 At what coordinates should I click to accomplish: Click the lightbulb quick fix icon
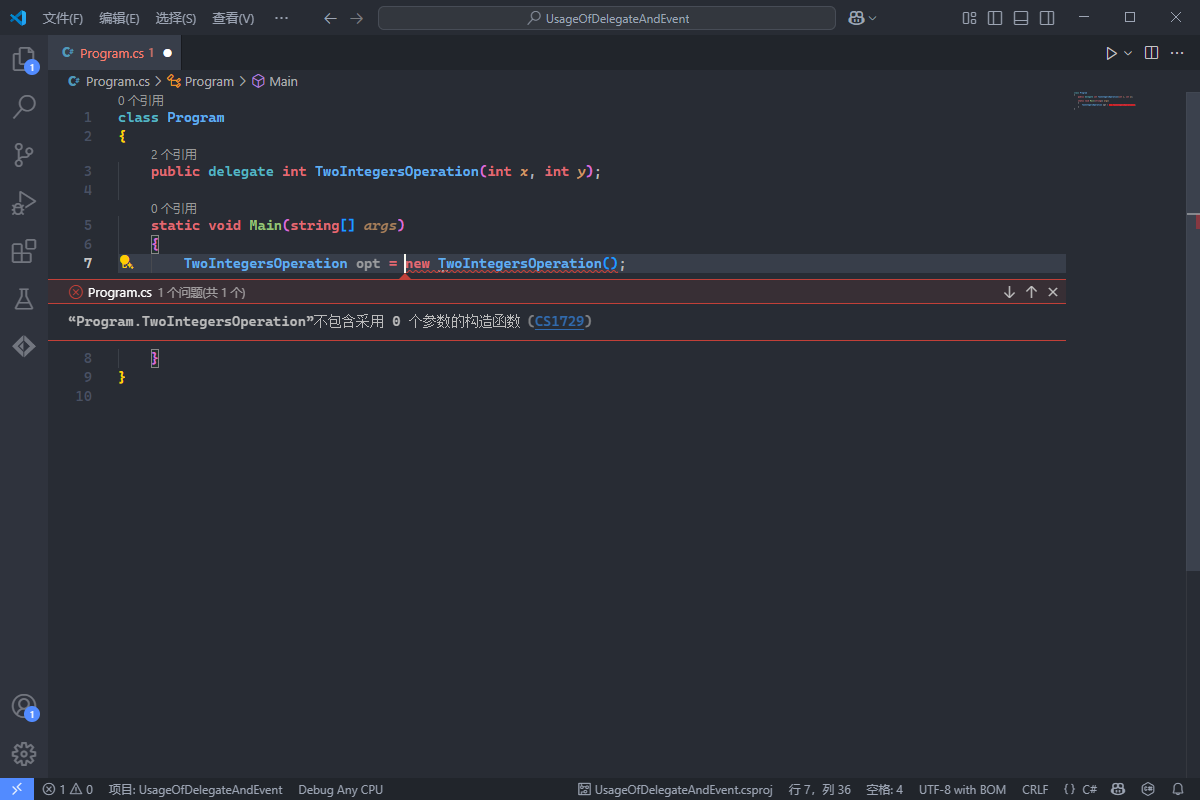[x=126, y=263]
